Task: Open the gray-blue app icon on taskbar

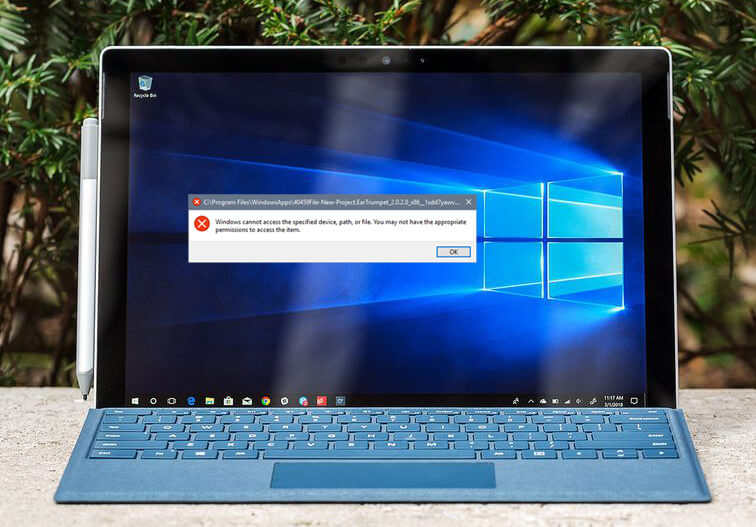Action: [x=340, y=401]
